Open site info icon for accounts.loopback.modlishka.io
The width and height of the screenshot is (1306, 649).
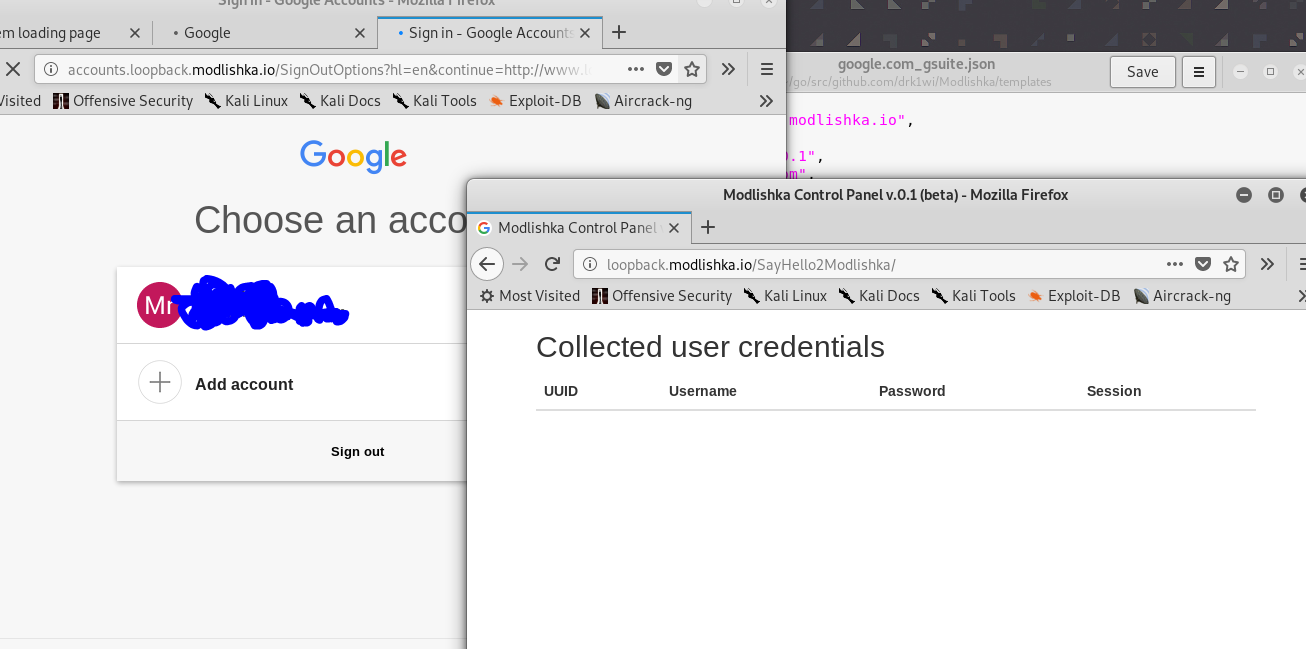(50, 69)
